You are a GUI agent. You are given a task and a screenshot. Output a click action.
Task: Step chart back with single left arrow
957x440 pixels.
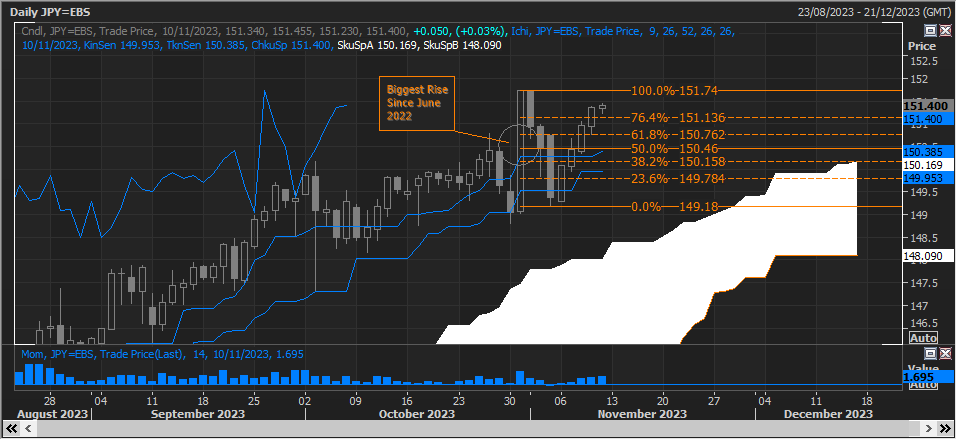tap(26, 428)
